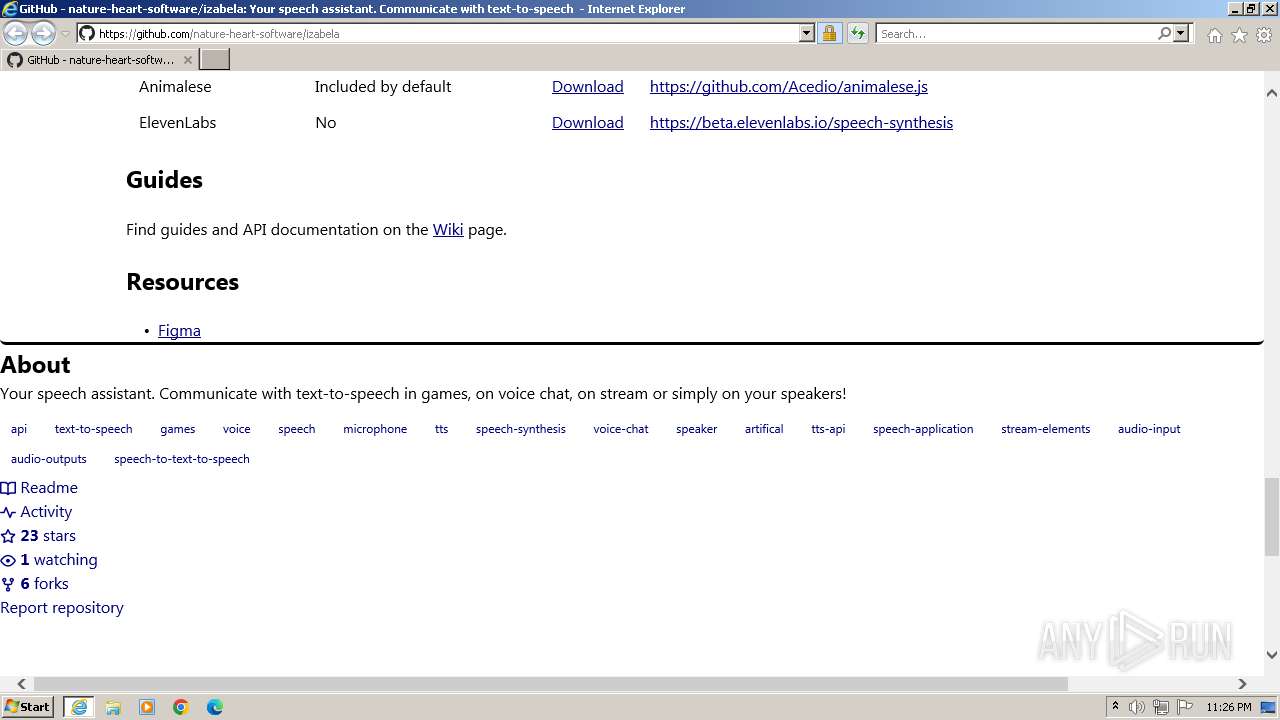Select the artifical topic tag
Image resolution: width=1280 pixels, height=720 pixels.
[x=764, y=429]
